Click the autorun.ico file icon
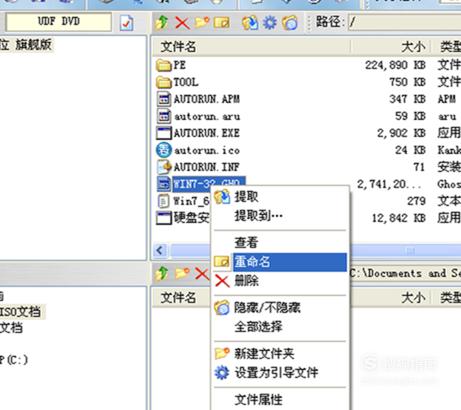The width and height of the screenshot is (461, 410). click(x=164, y=150)
